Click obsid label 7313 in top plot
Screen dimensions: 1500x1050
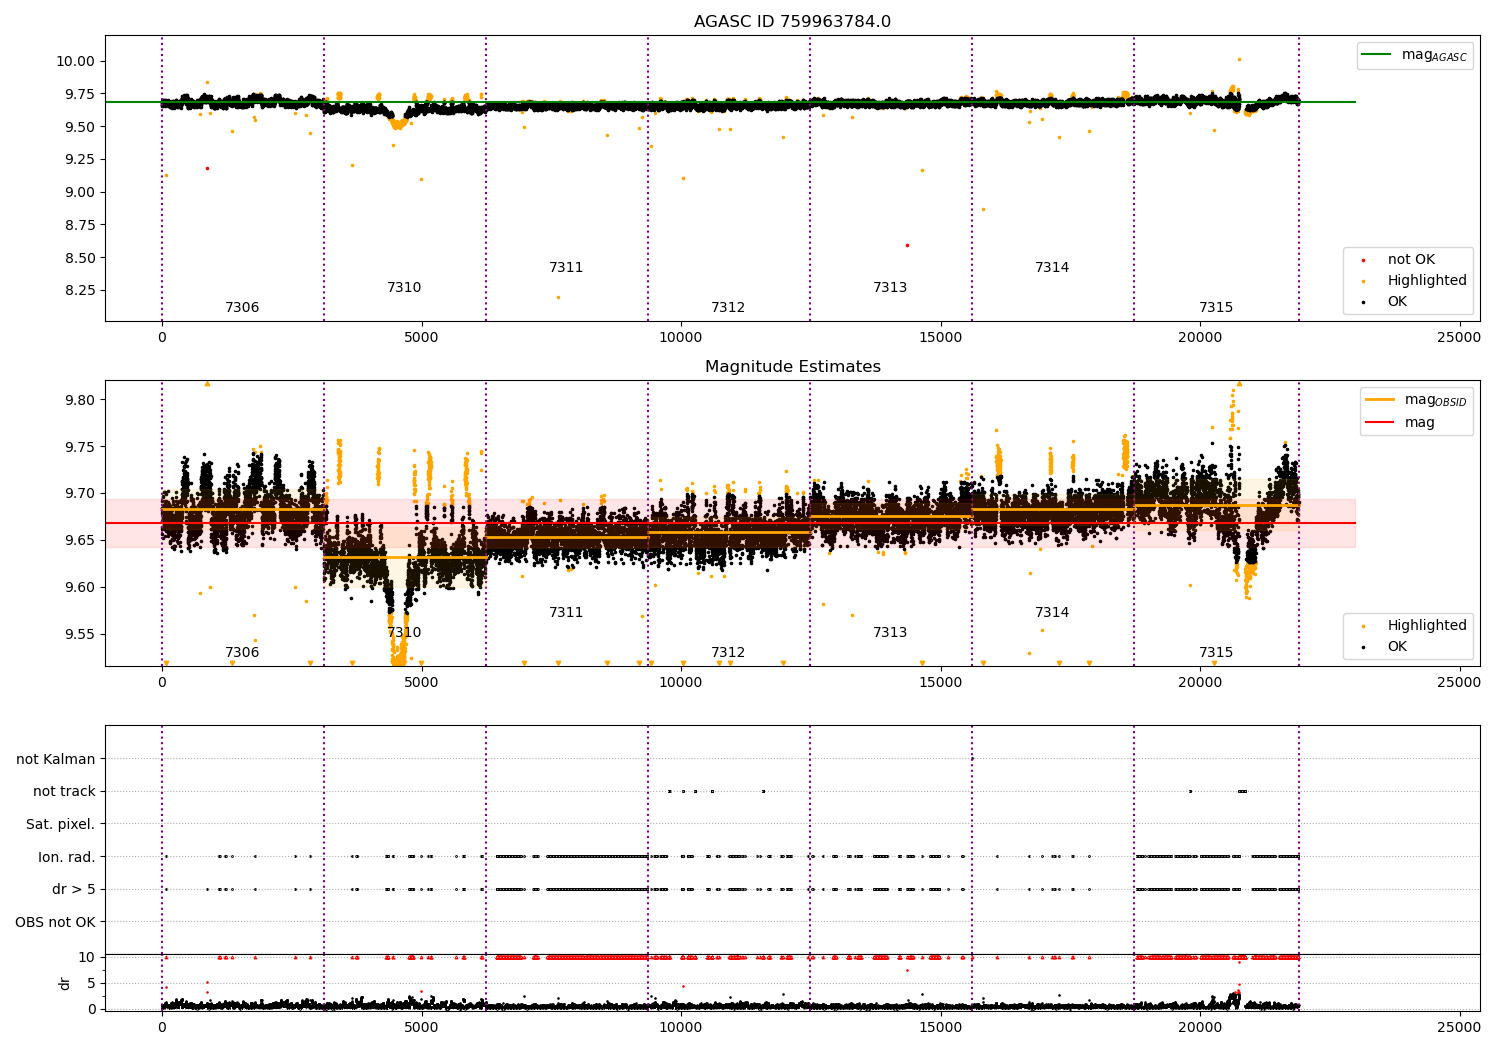(x=890, y=287)
